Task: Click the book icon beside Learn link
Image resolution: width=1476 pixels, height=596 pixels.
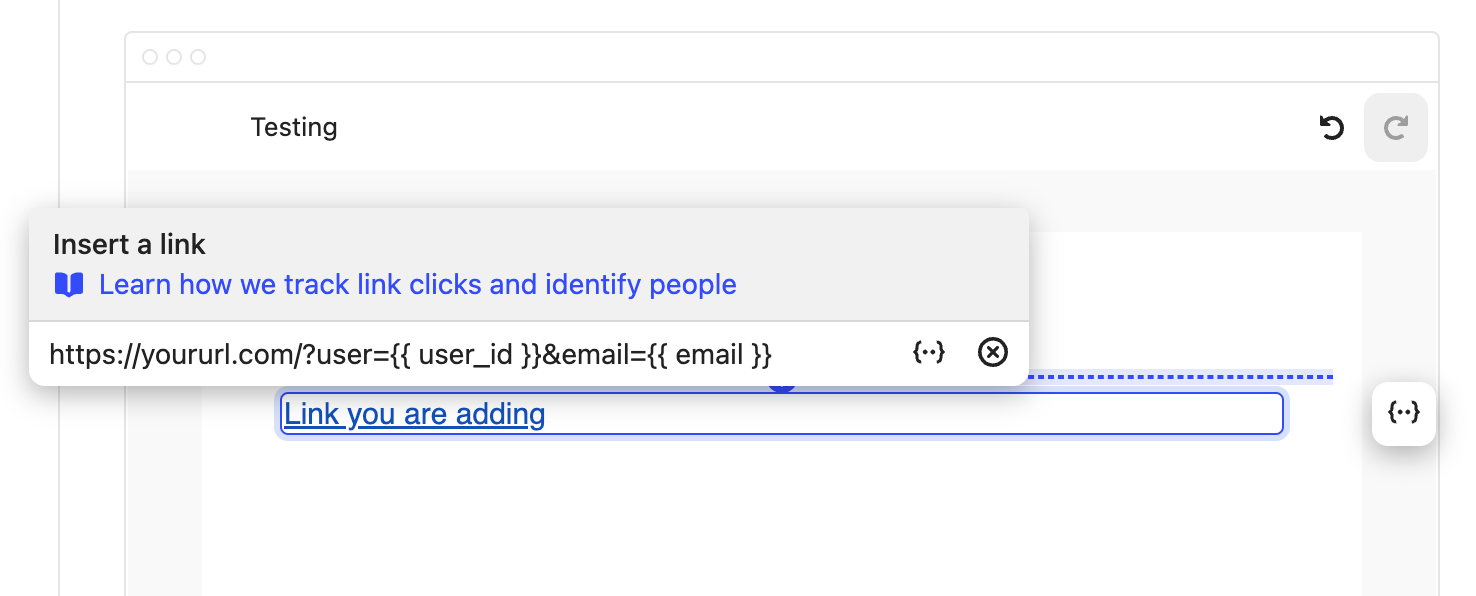Action: point(69,285)
